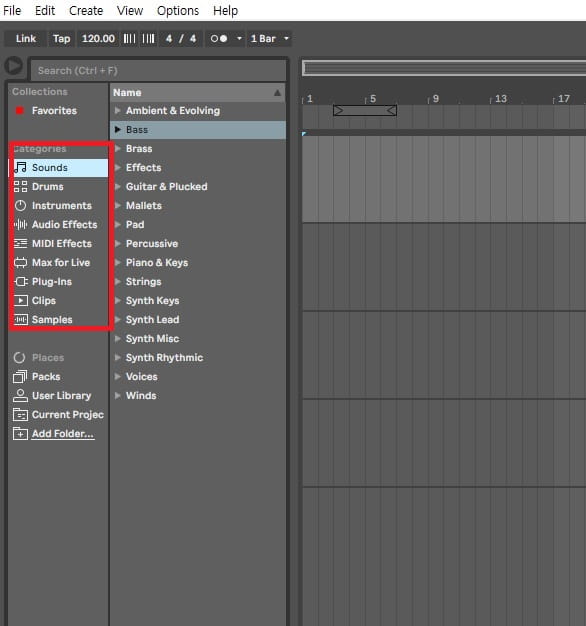Click the time signature denominator 4
This screenshot has height=626, width=586.
pyautogui.click(x=193, y=39)
